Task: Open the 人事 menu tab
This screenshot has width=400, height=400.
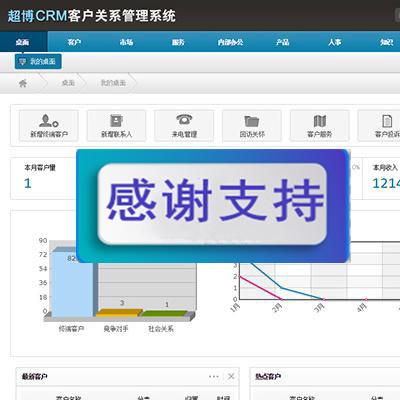Action: pyautogui.click(x=334, y=42)
